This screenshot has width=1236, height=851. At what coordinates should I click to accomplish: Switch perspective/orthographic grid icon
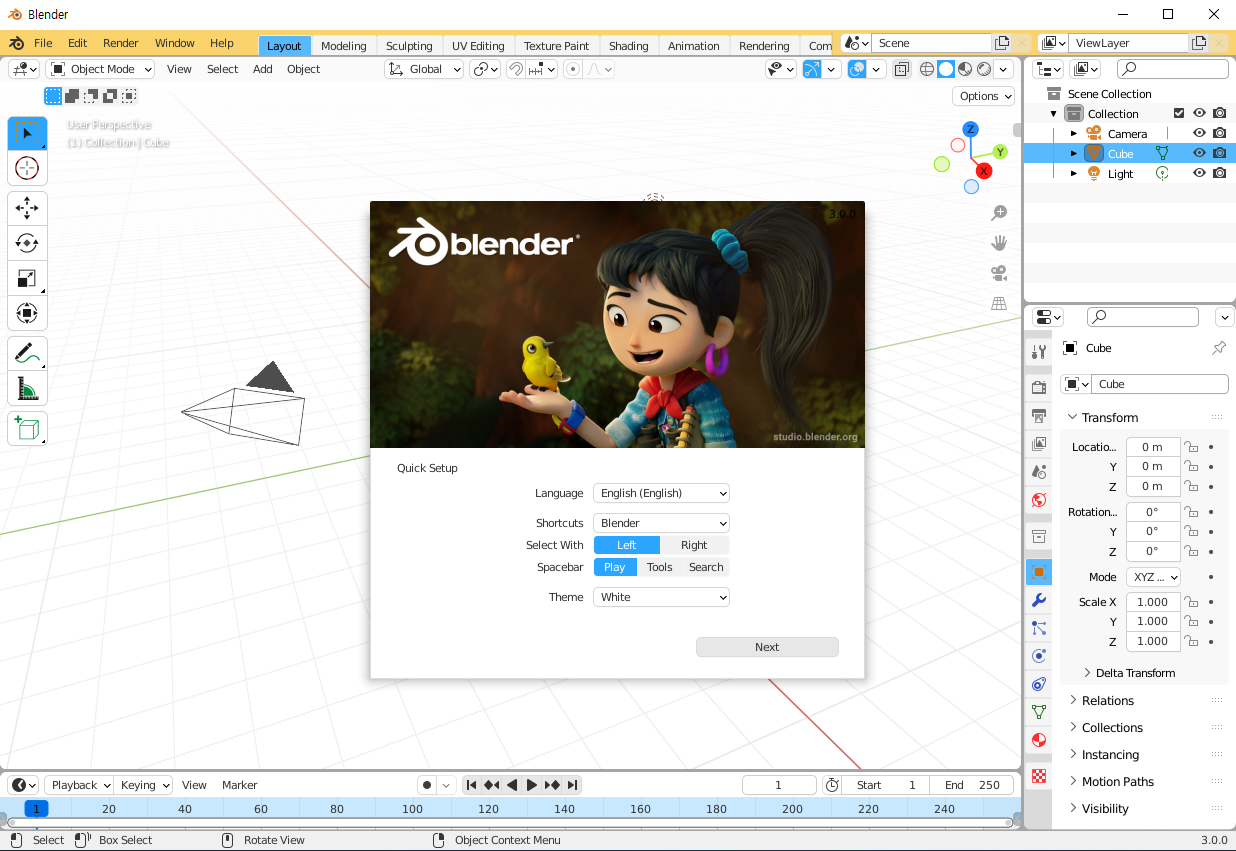pyautogui.click(x=998, y=303)
